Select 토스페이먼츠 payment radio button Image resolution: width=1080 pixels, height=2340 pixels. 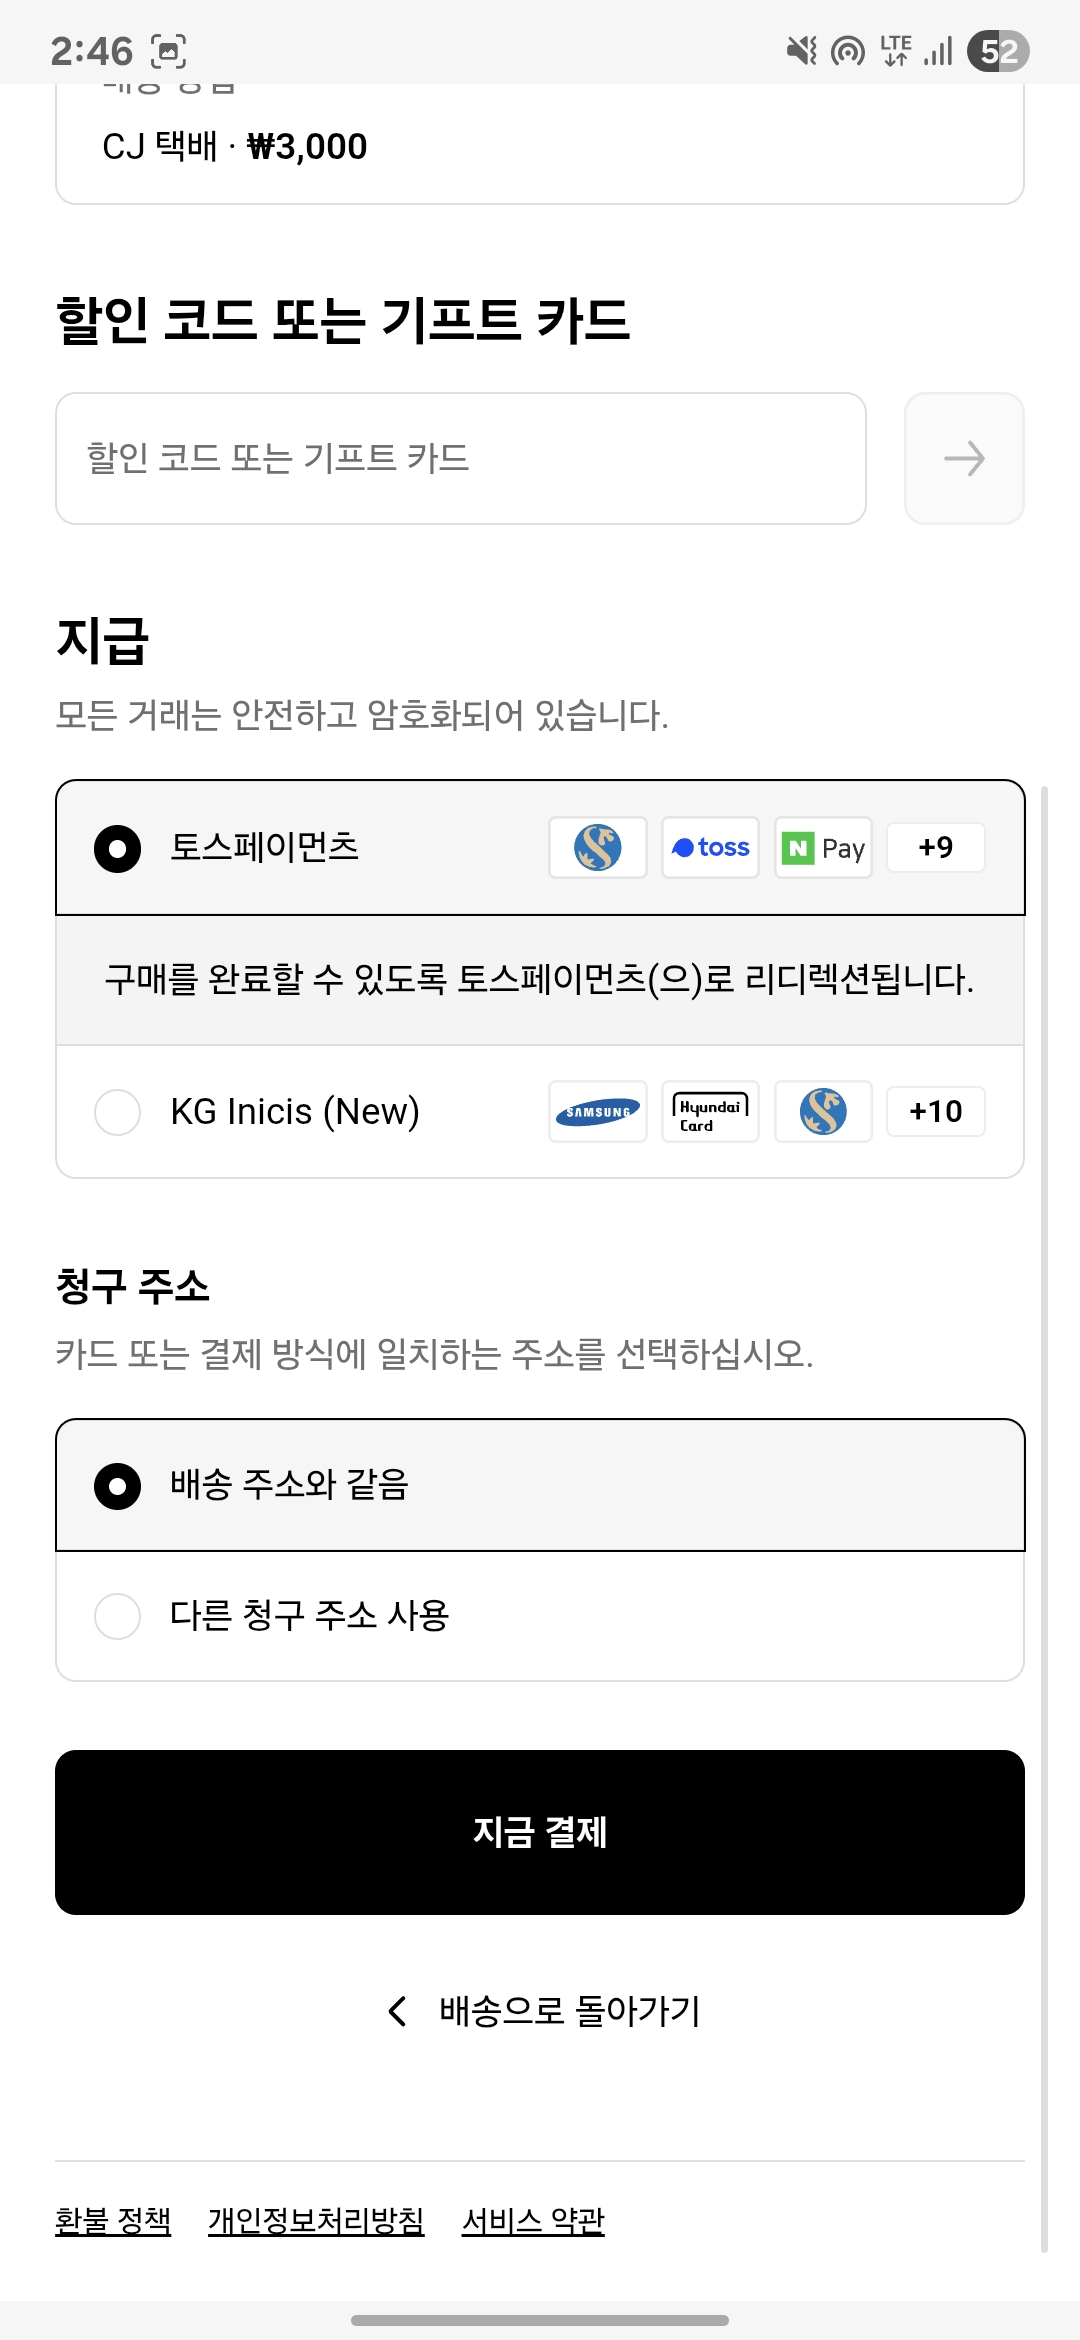tap(117, 848)
